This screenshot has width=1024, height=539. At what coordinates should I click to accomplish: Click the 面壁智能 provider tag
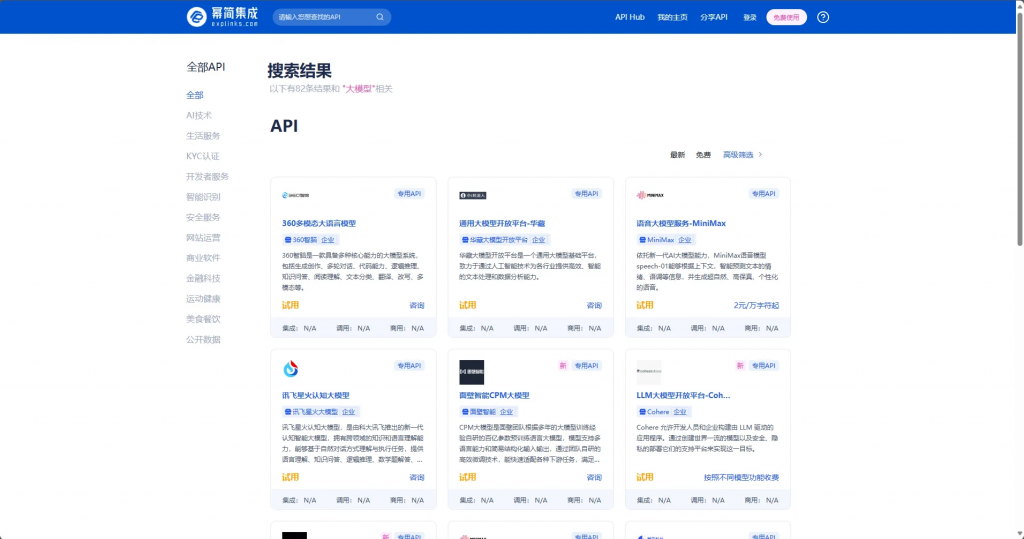point(487,412)
